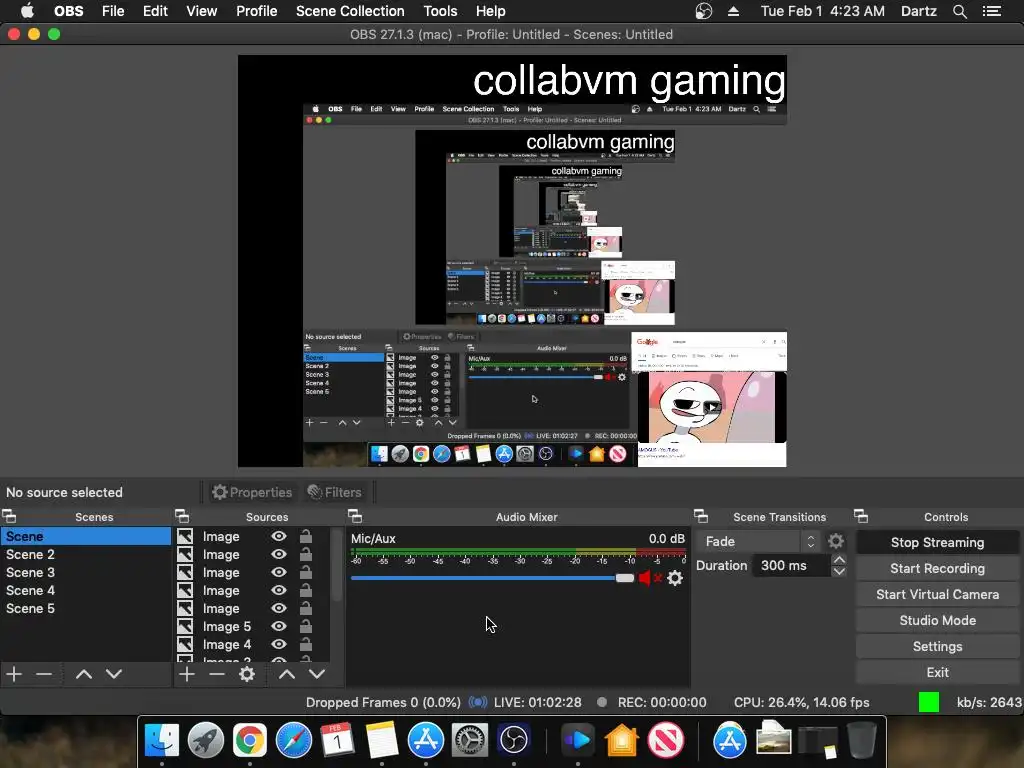This screenshot has height=768, width=1024.
Task: Open OBS icon in the dock
Action: pos(514,741)
